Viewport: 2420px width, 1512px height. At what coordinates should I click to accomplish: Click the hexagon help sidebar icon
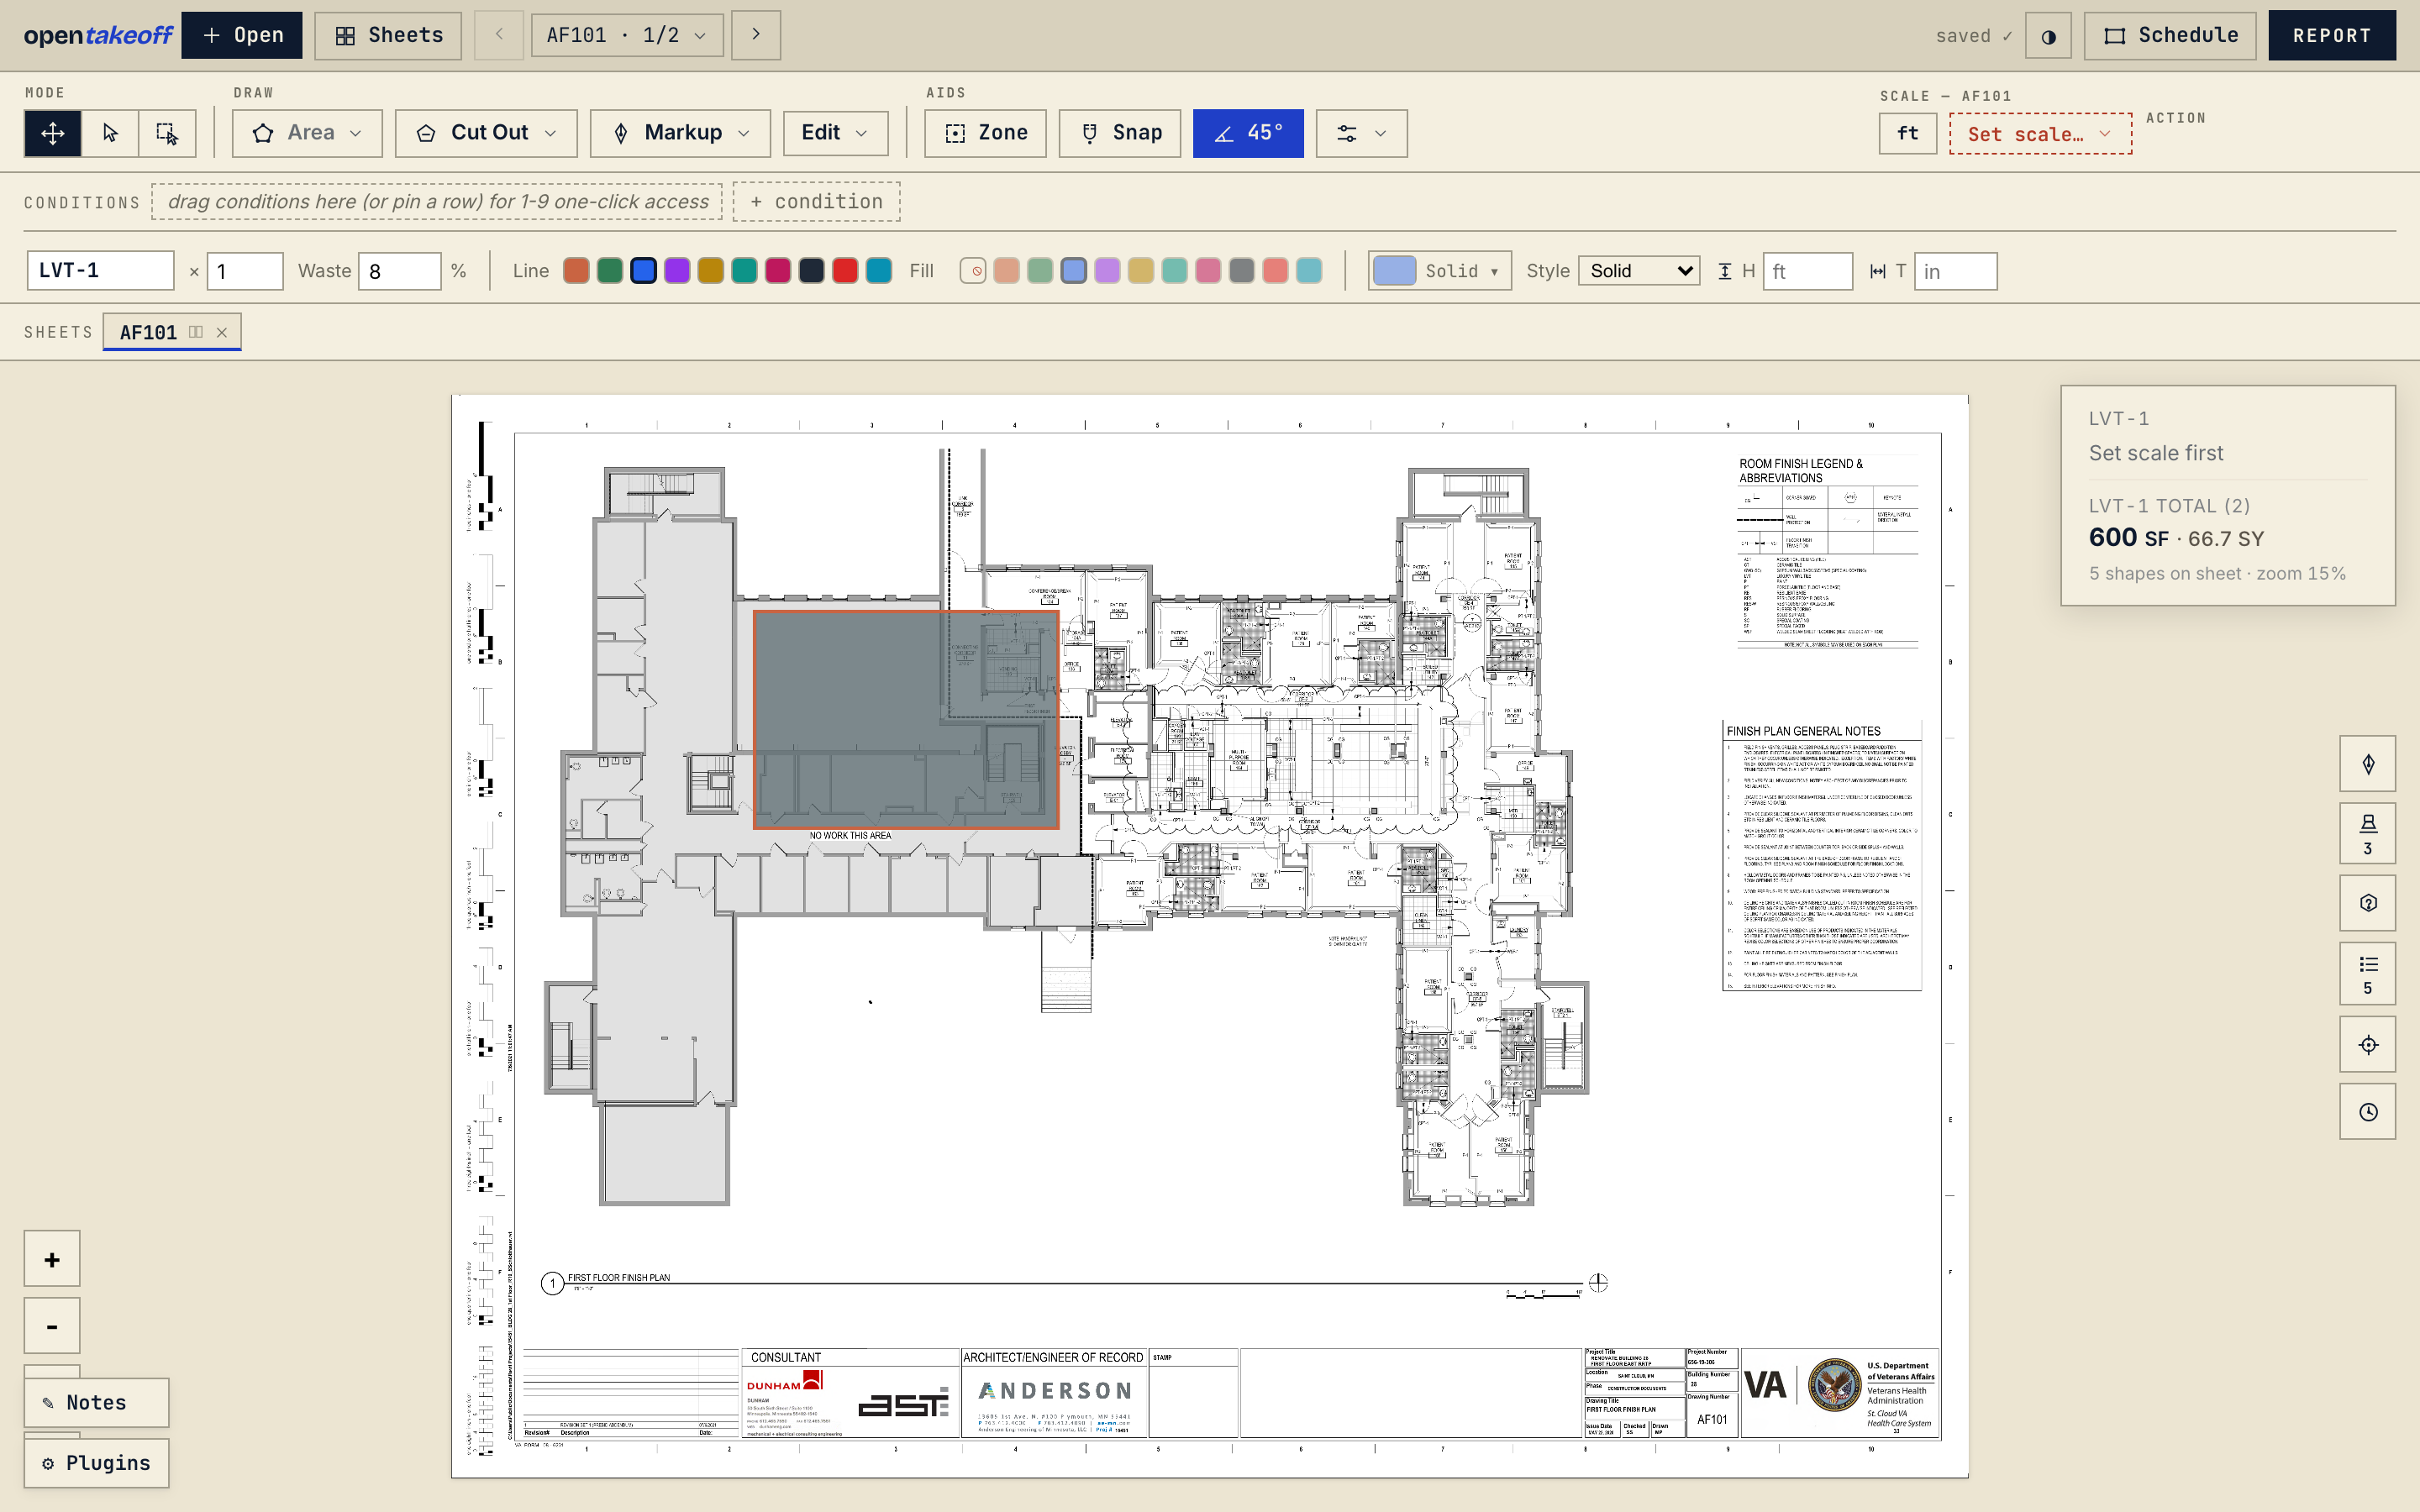point(2368,903)
